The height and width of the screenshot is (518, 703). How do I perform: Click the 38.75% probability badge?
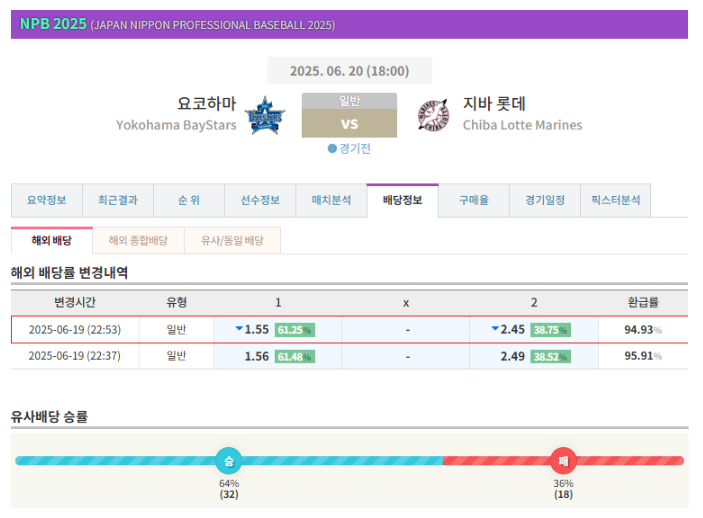click(x=551, y=330)
